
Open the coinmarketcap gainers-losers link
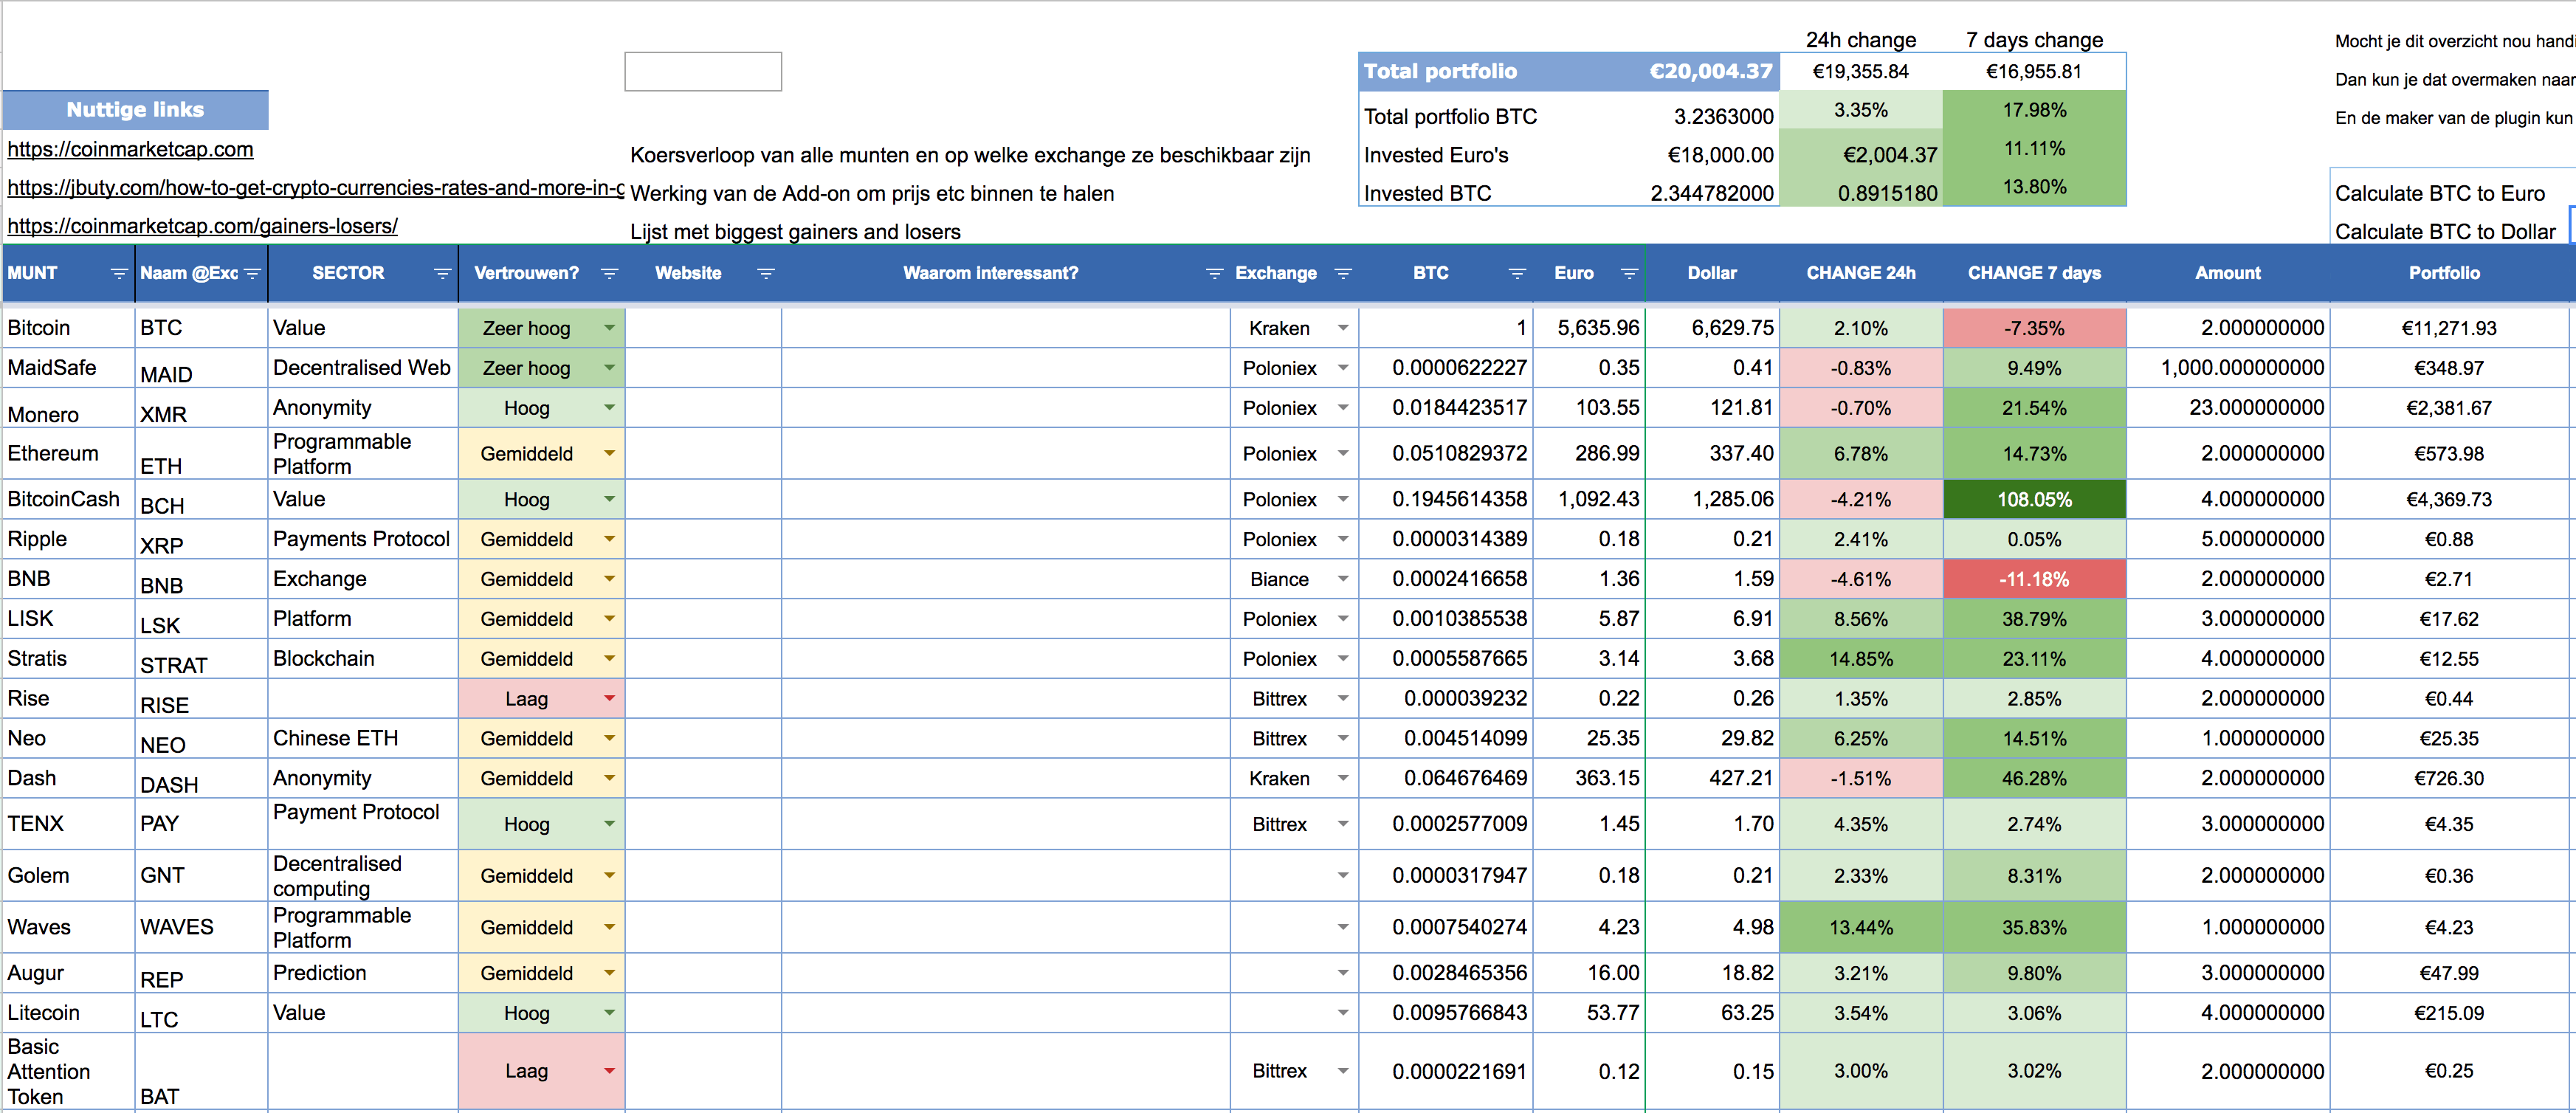(x=202, y=226)
